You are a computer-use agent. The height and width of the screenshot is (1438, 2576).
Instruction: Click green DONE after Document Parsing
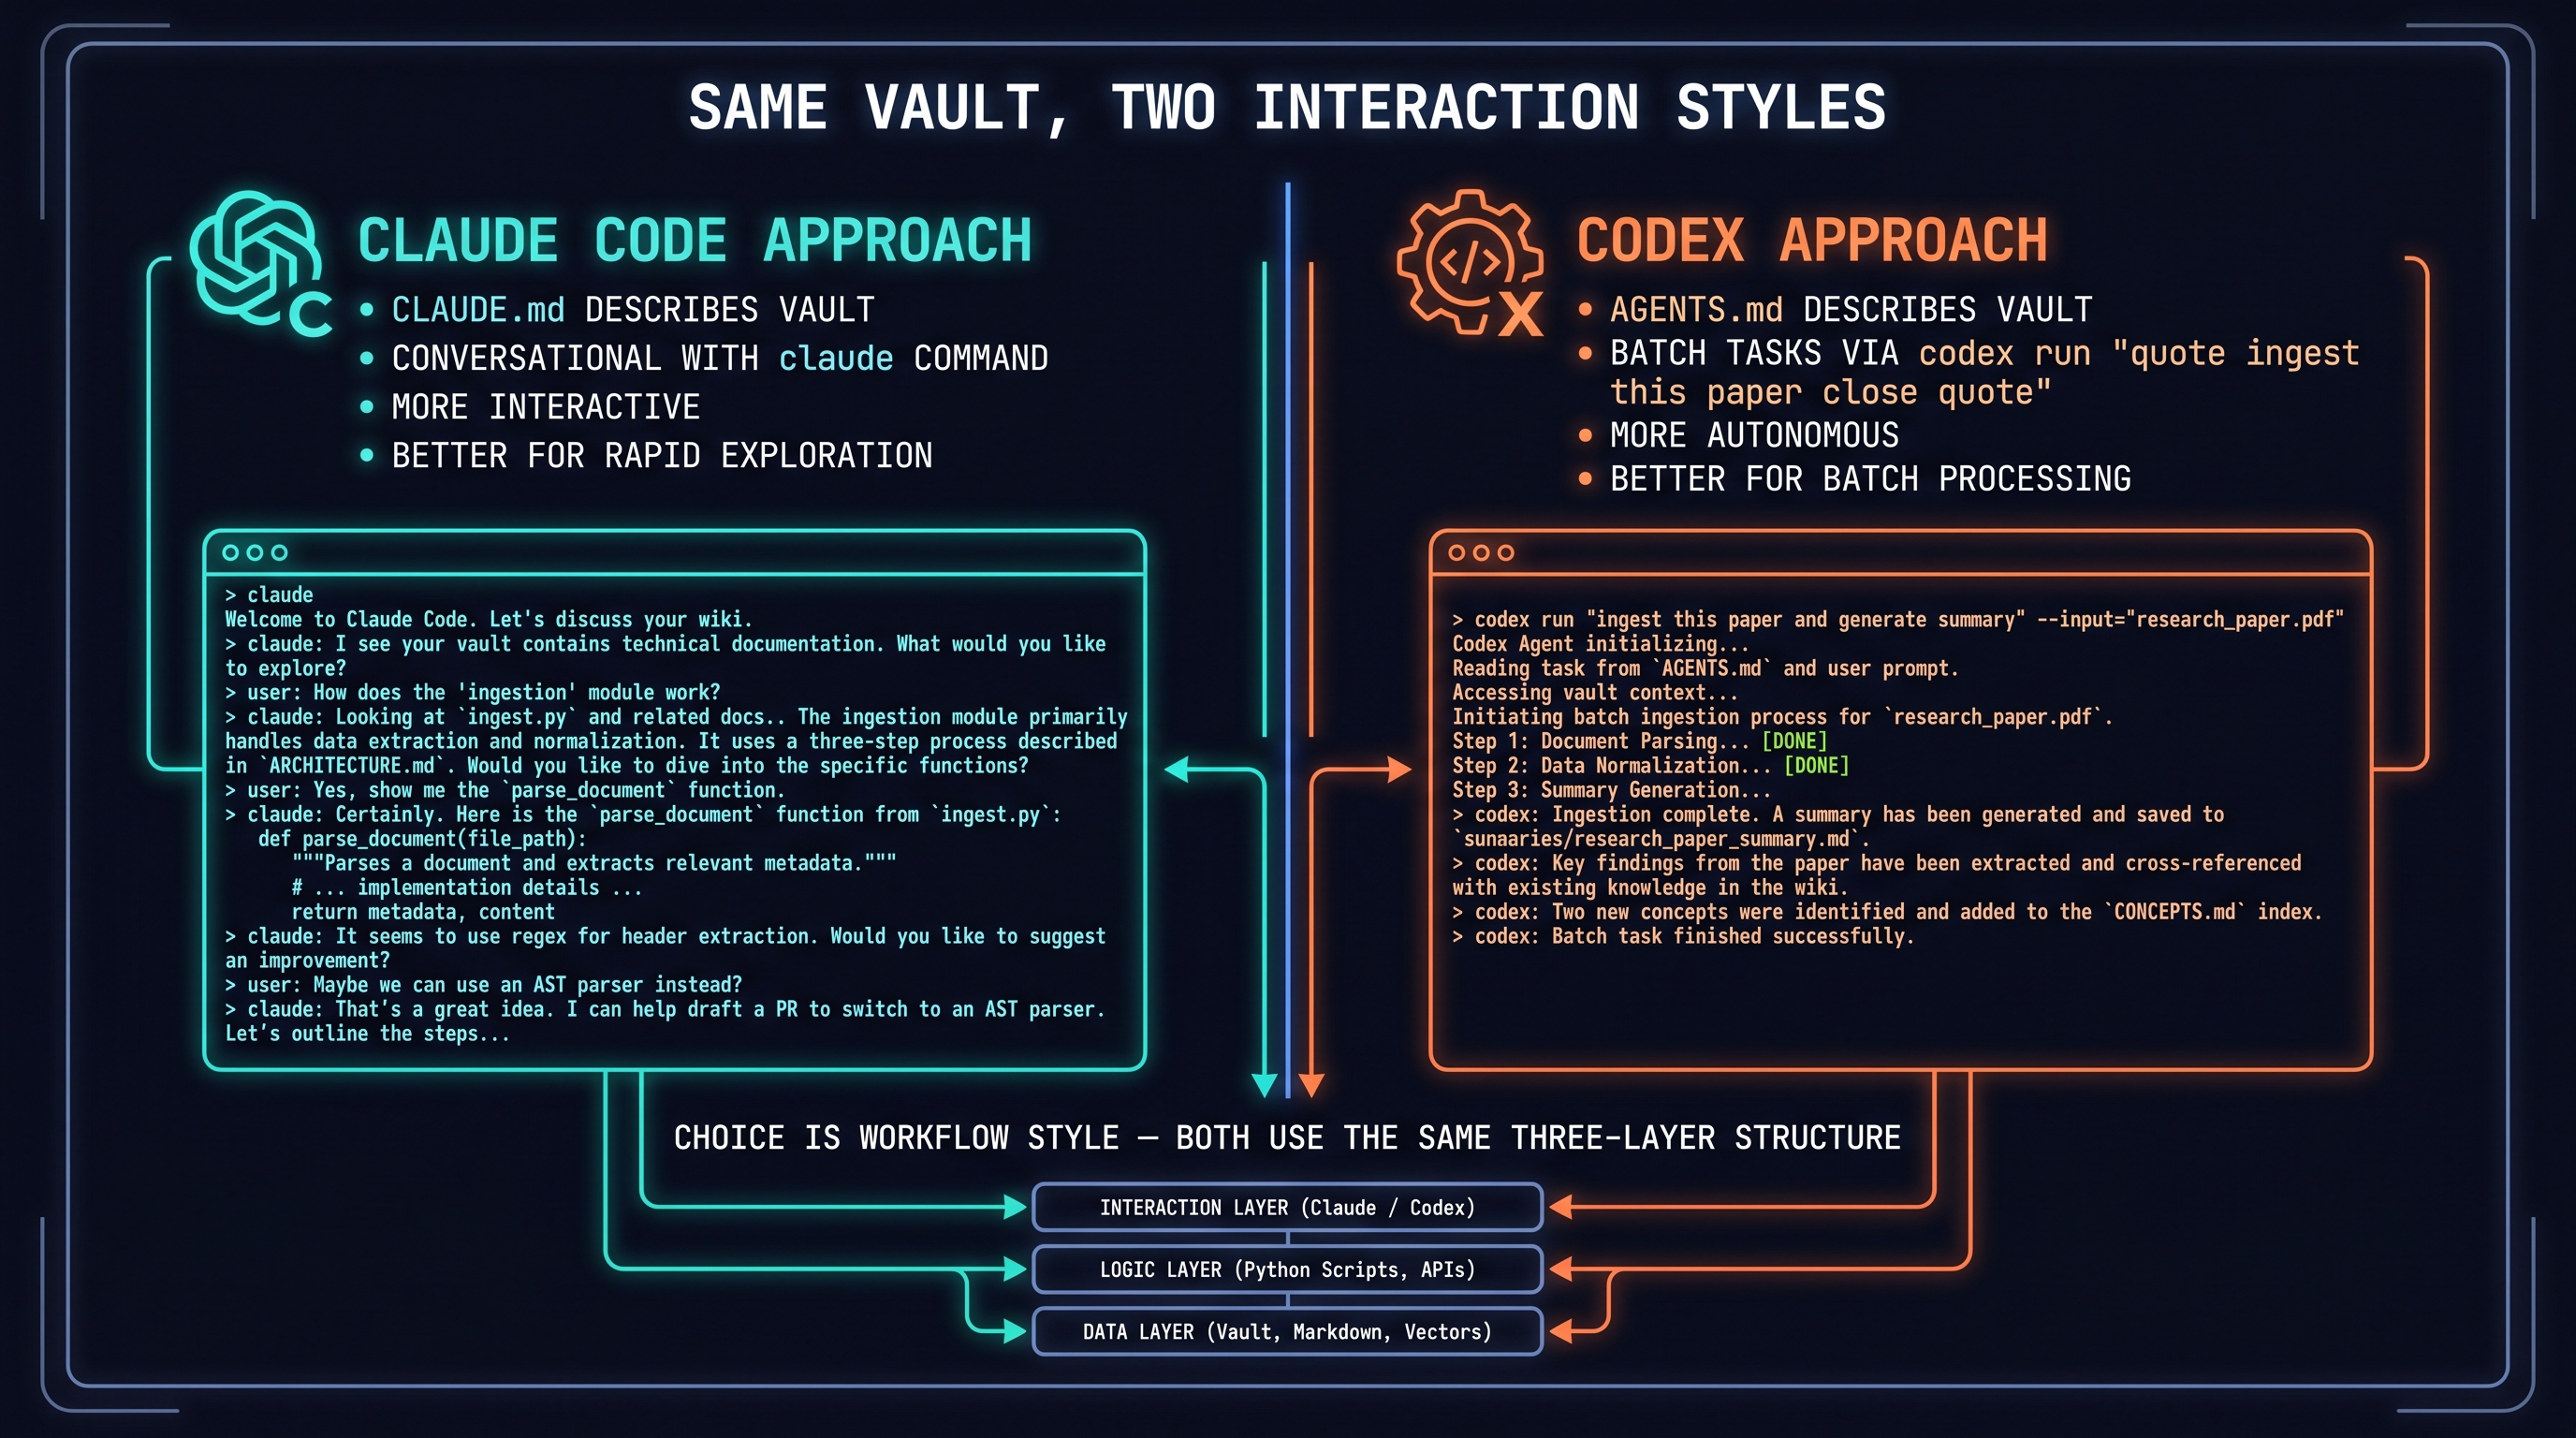click(1794, 741)
